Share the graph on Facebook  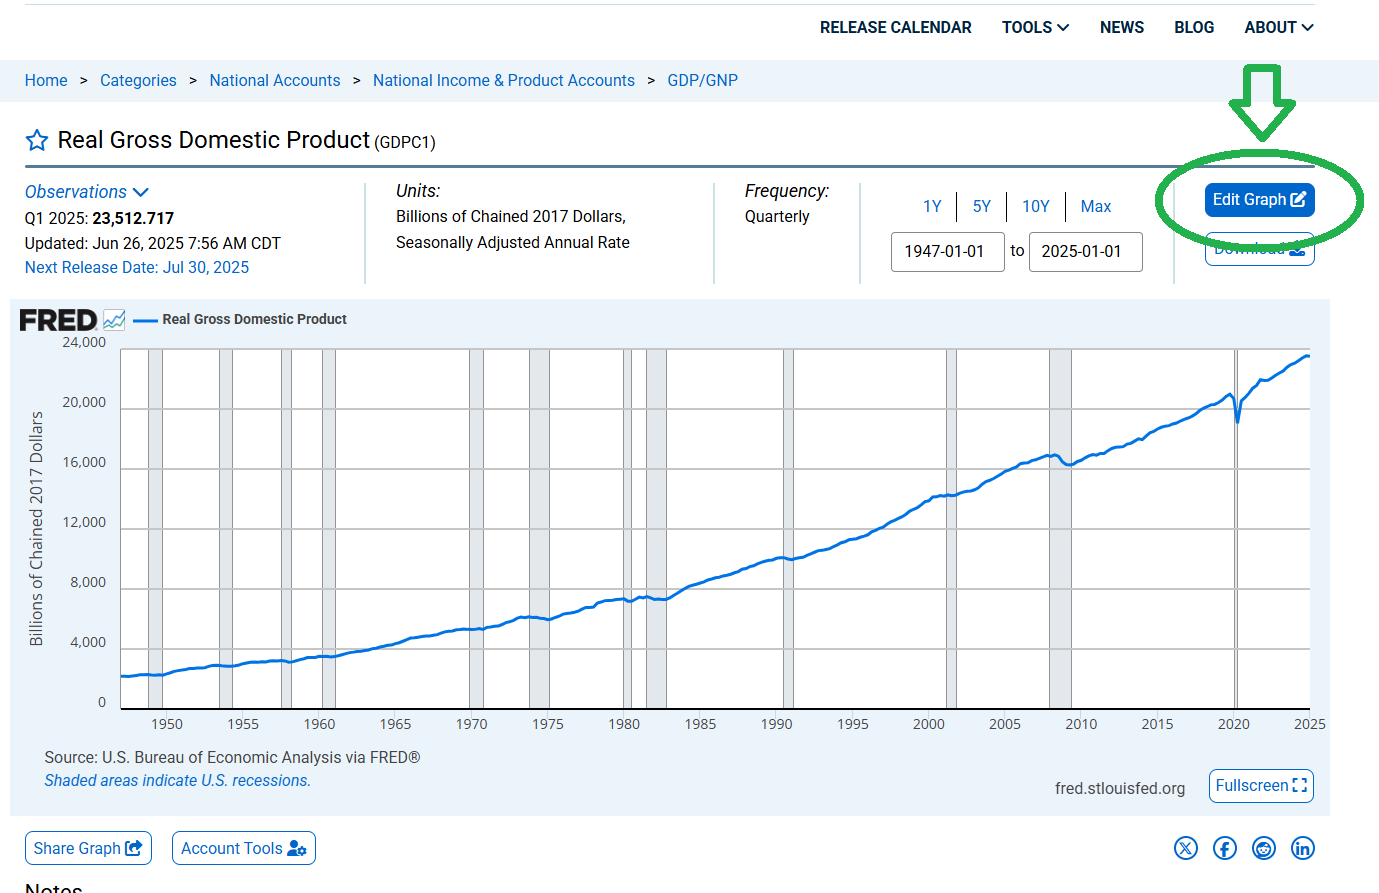tap(1225, 848)
